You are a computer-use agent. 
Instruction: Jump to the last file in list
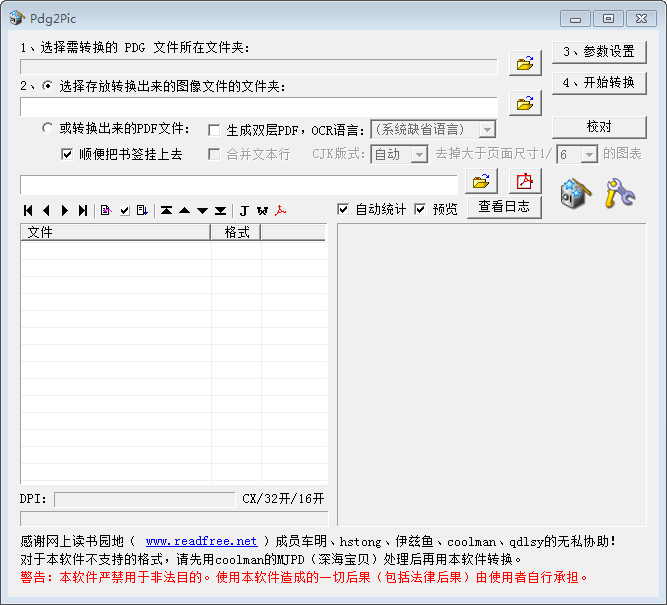point(82,211)
